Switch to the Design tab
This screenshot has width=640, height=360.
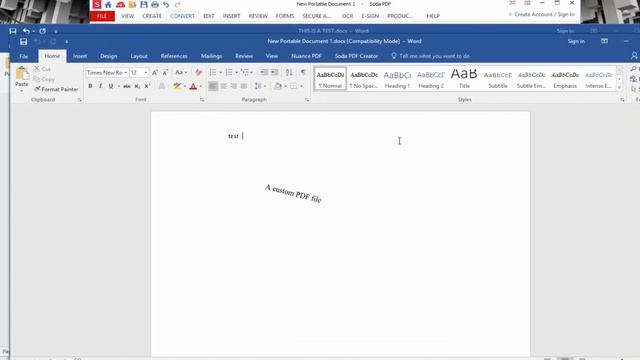[109, 56]
